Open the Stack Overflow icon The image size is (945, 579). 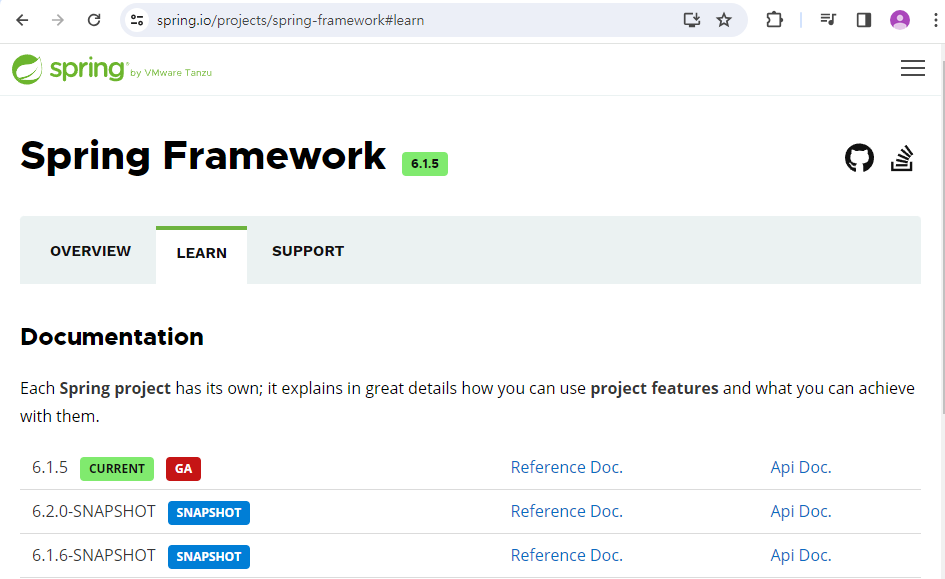pyautogui.click(x=902, y=158)
